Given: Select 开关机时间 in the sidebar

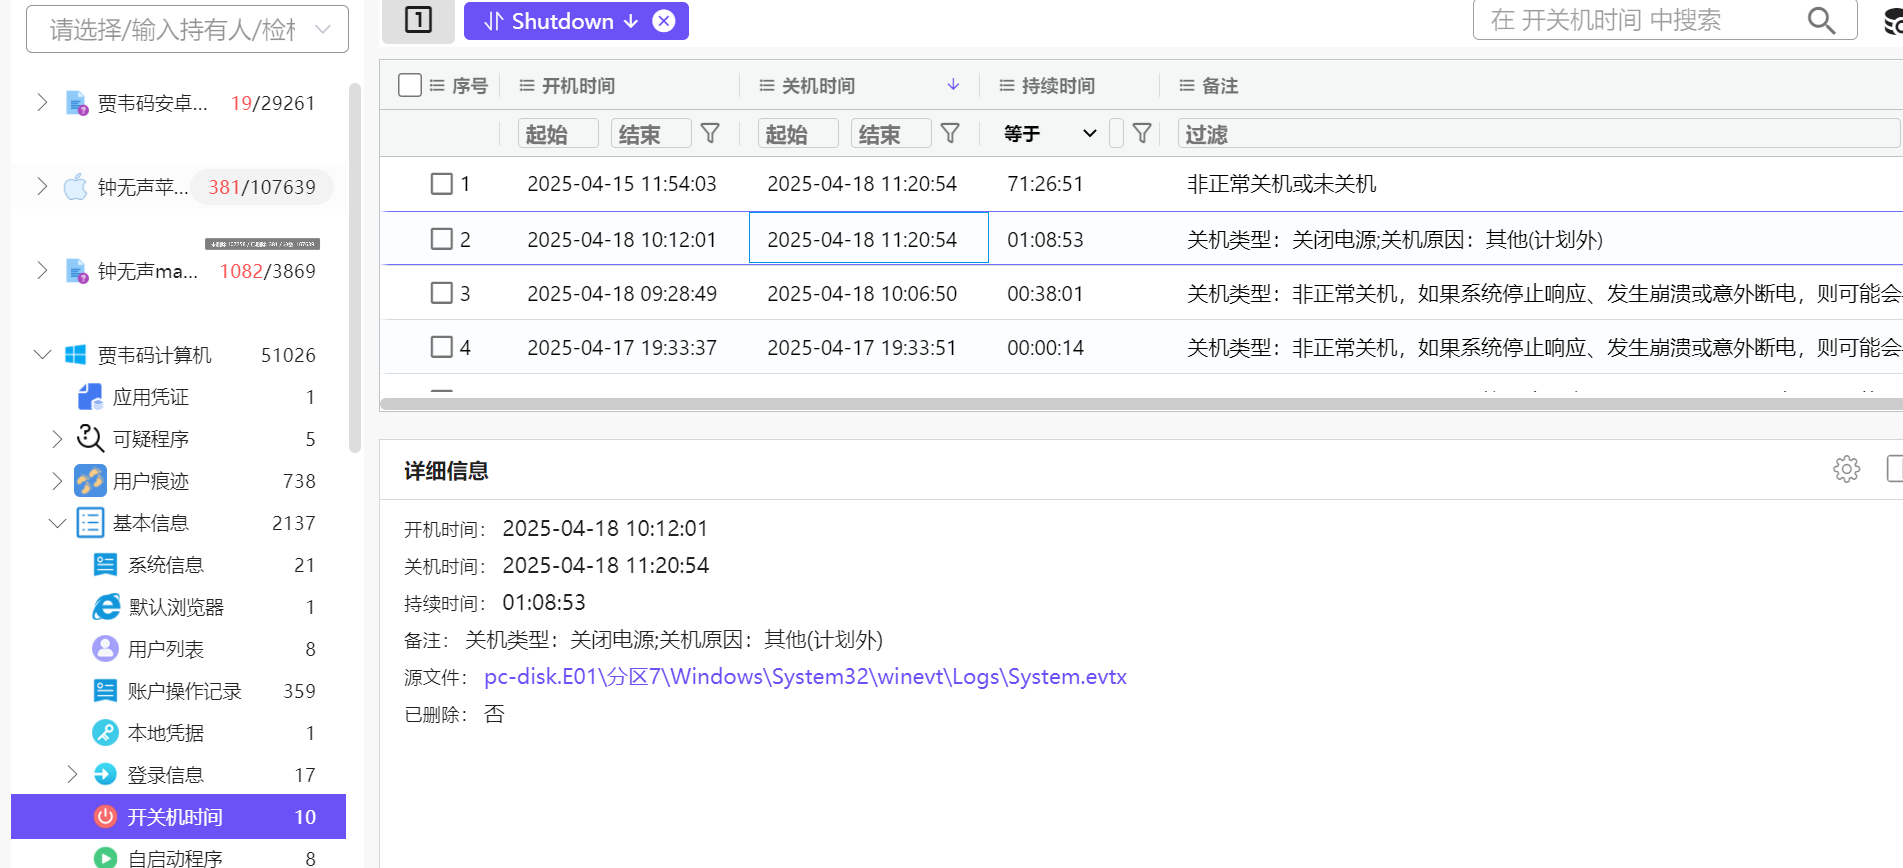Looking at the screenshot, I should tap(176, 816).
